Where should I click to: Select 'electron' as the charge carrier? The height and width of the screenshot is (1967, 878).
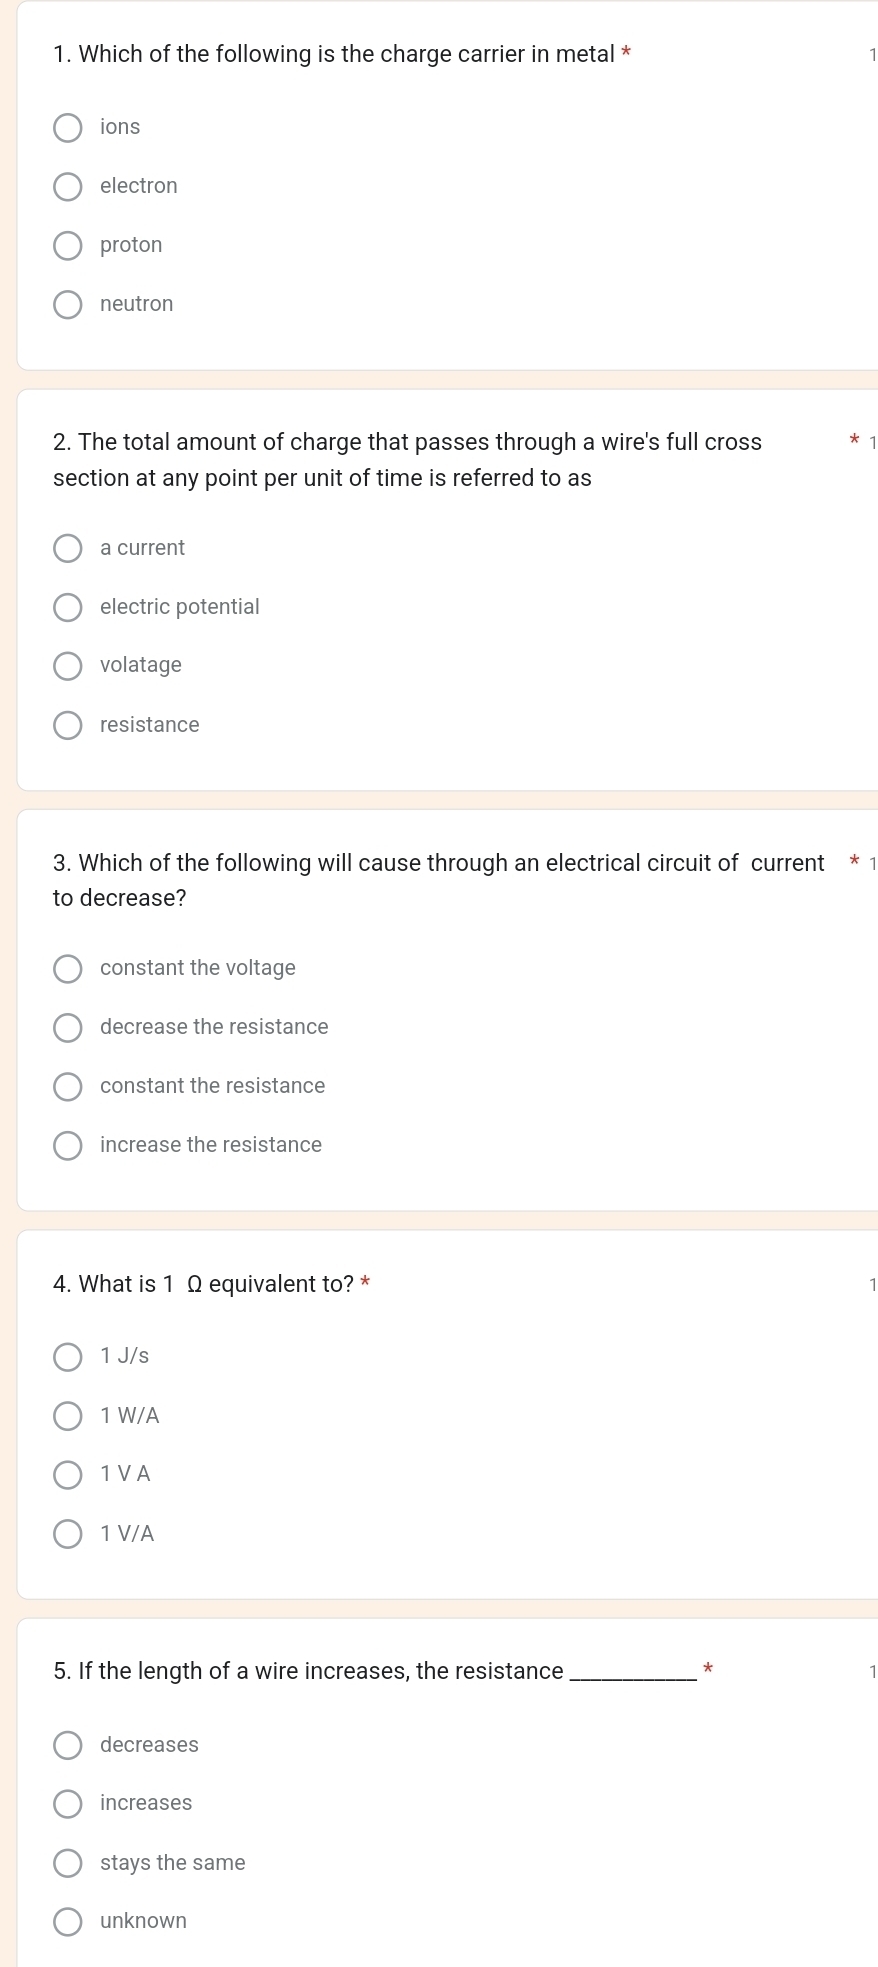67,186
